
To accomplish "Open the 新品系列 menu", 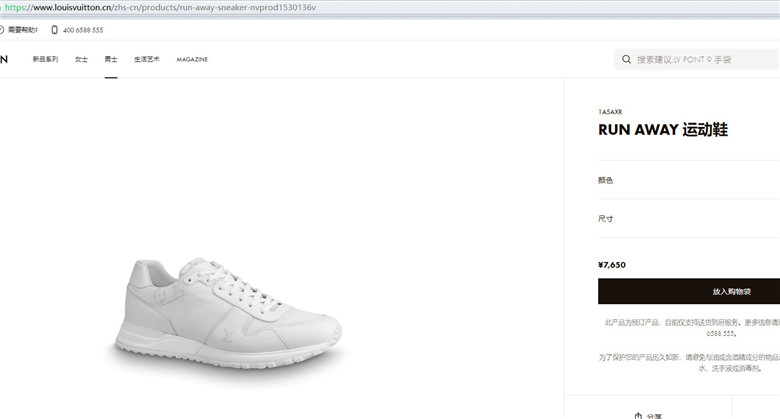I will [x=45, y=59].
